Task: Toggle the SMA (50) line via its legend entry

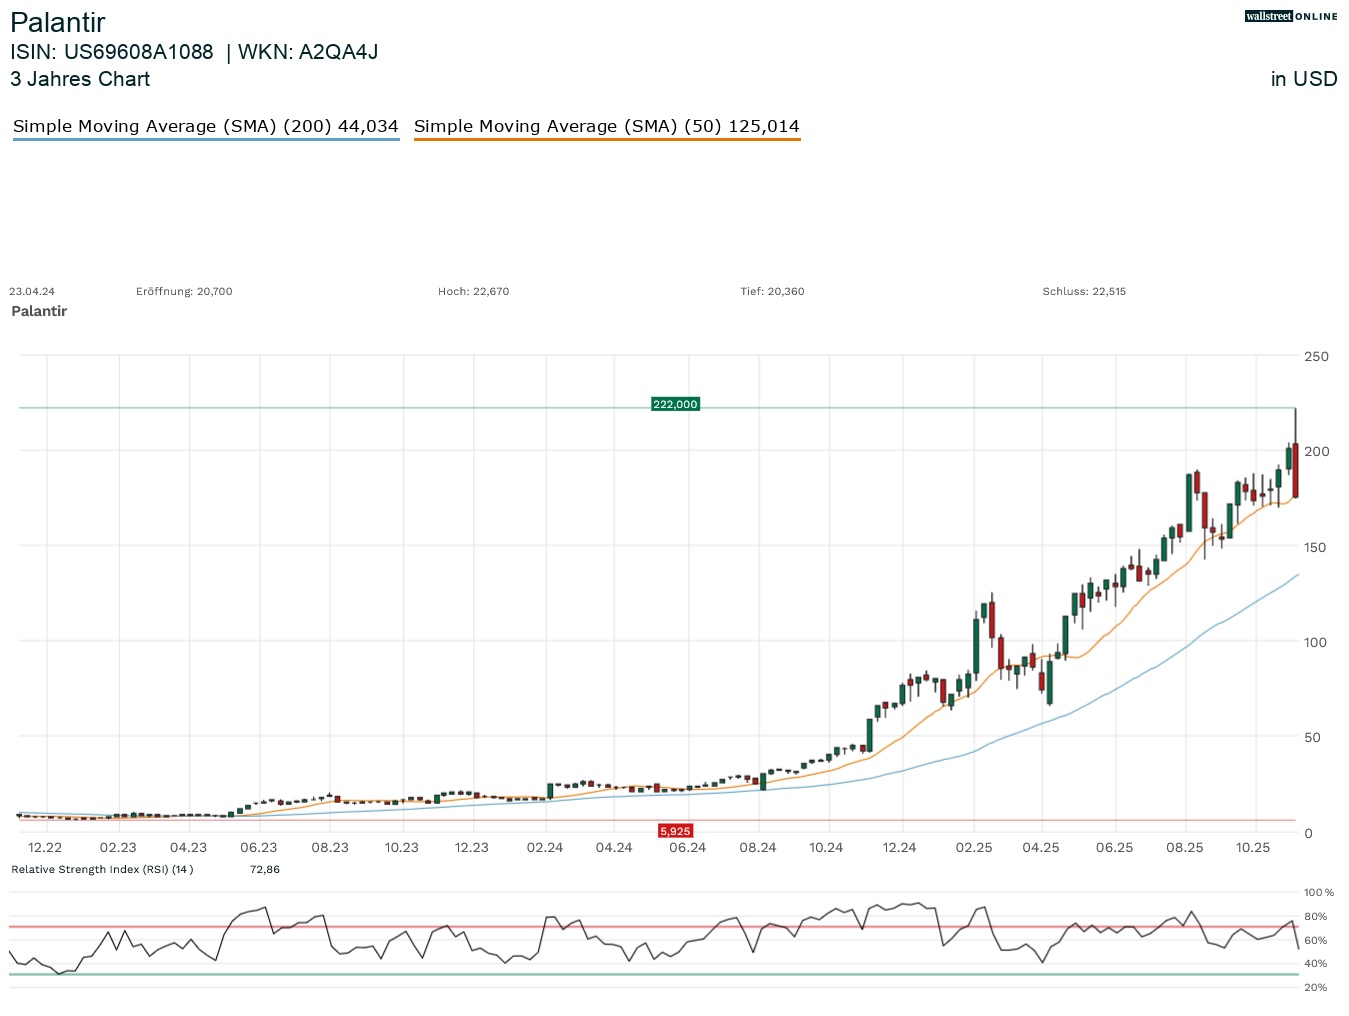Action: [607, 126]
